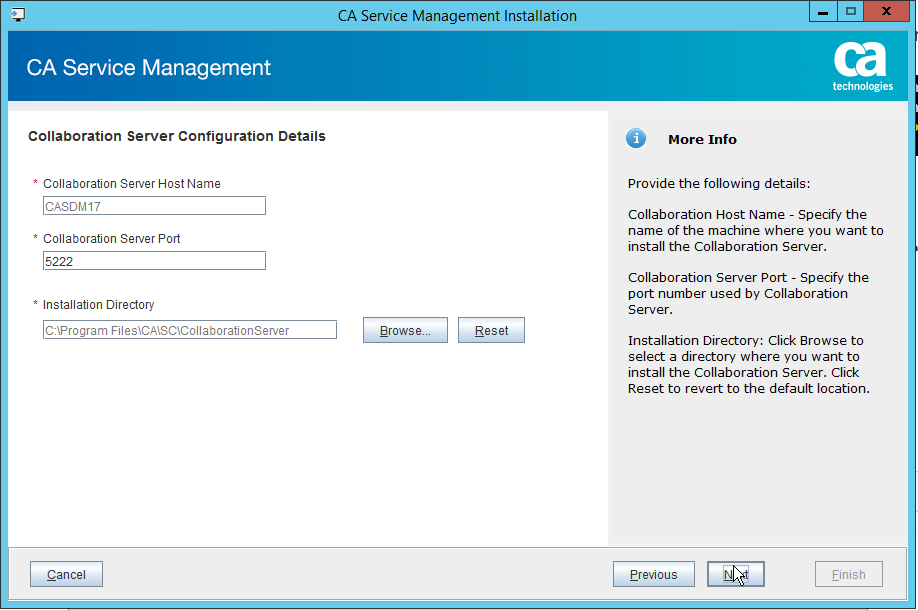Minimize the installation window
This screenshot has height=610, width=918.
824,11
